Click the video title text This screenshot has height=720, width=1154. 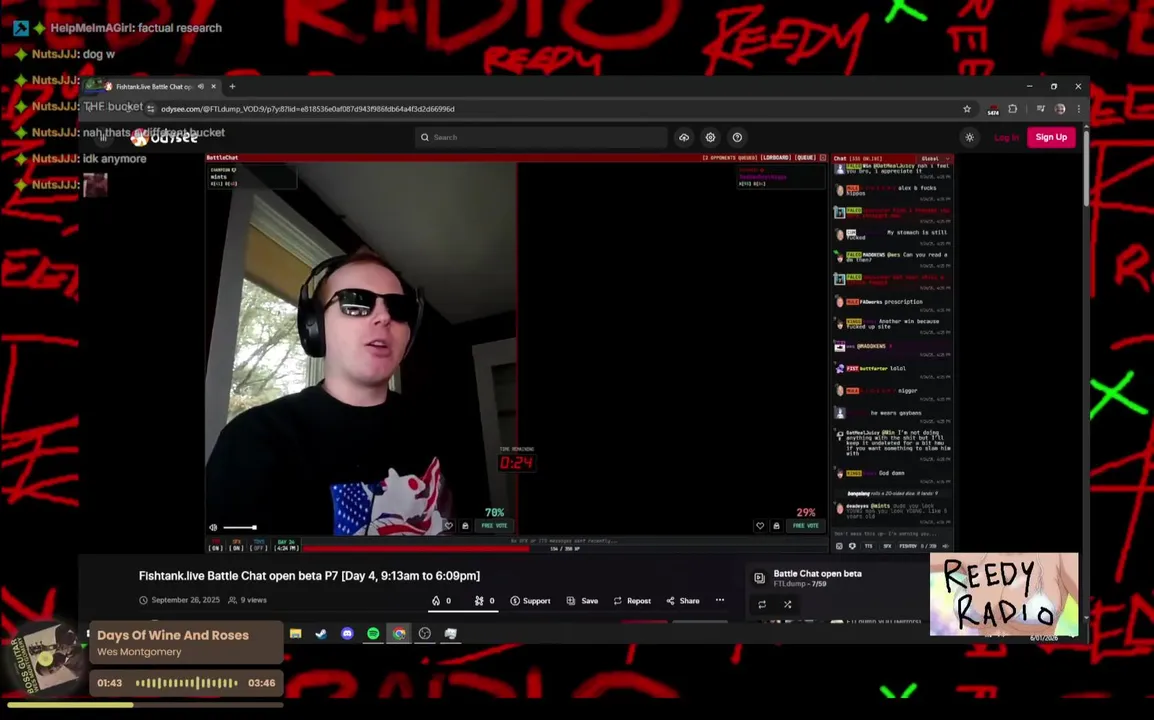309,576
